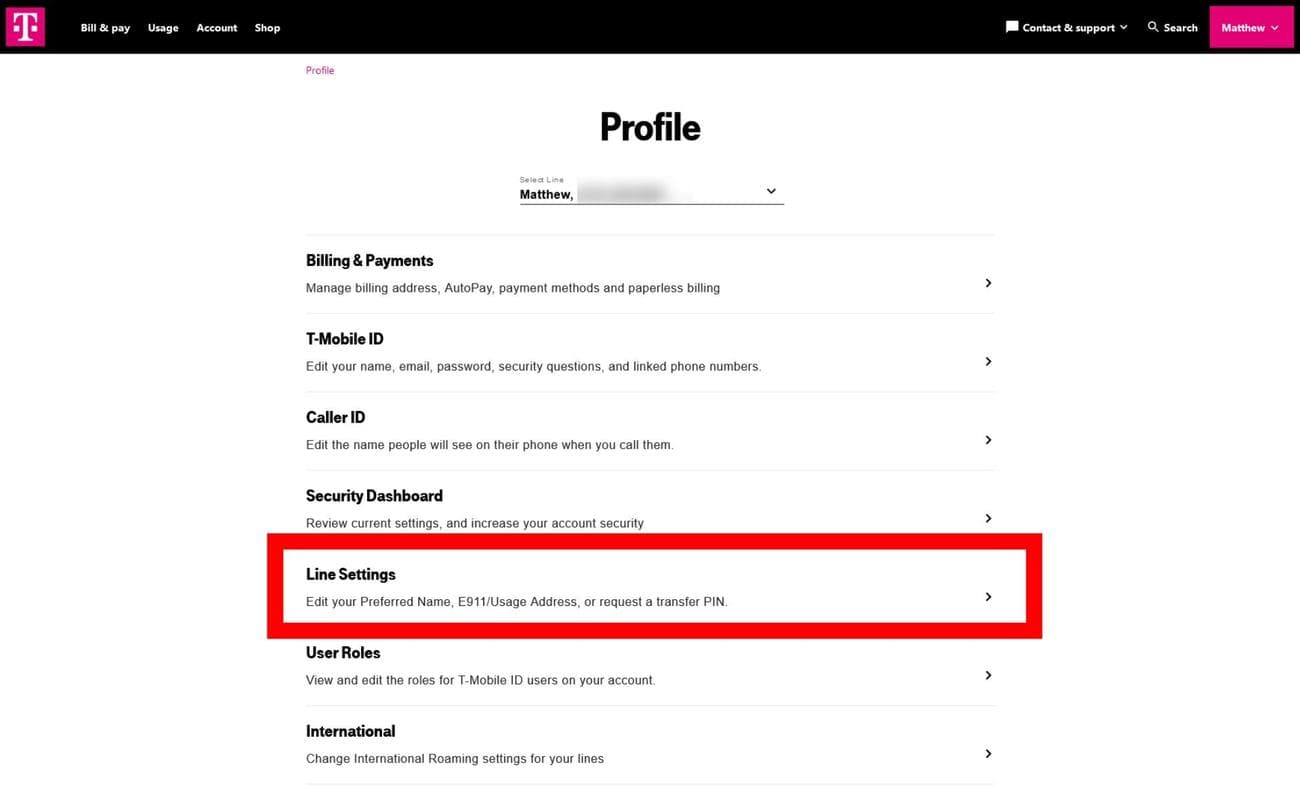Viewport: 1300px width, 786px height.
Task: Go to the Account menu item
Action: (x=216, y=28)
